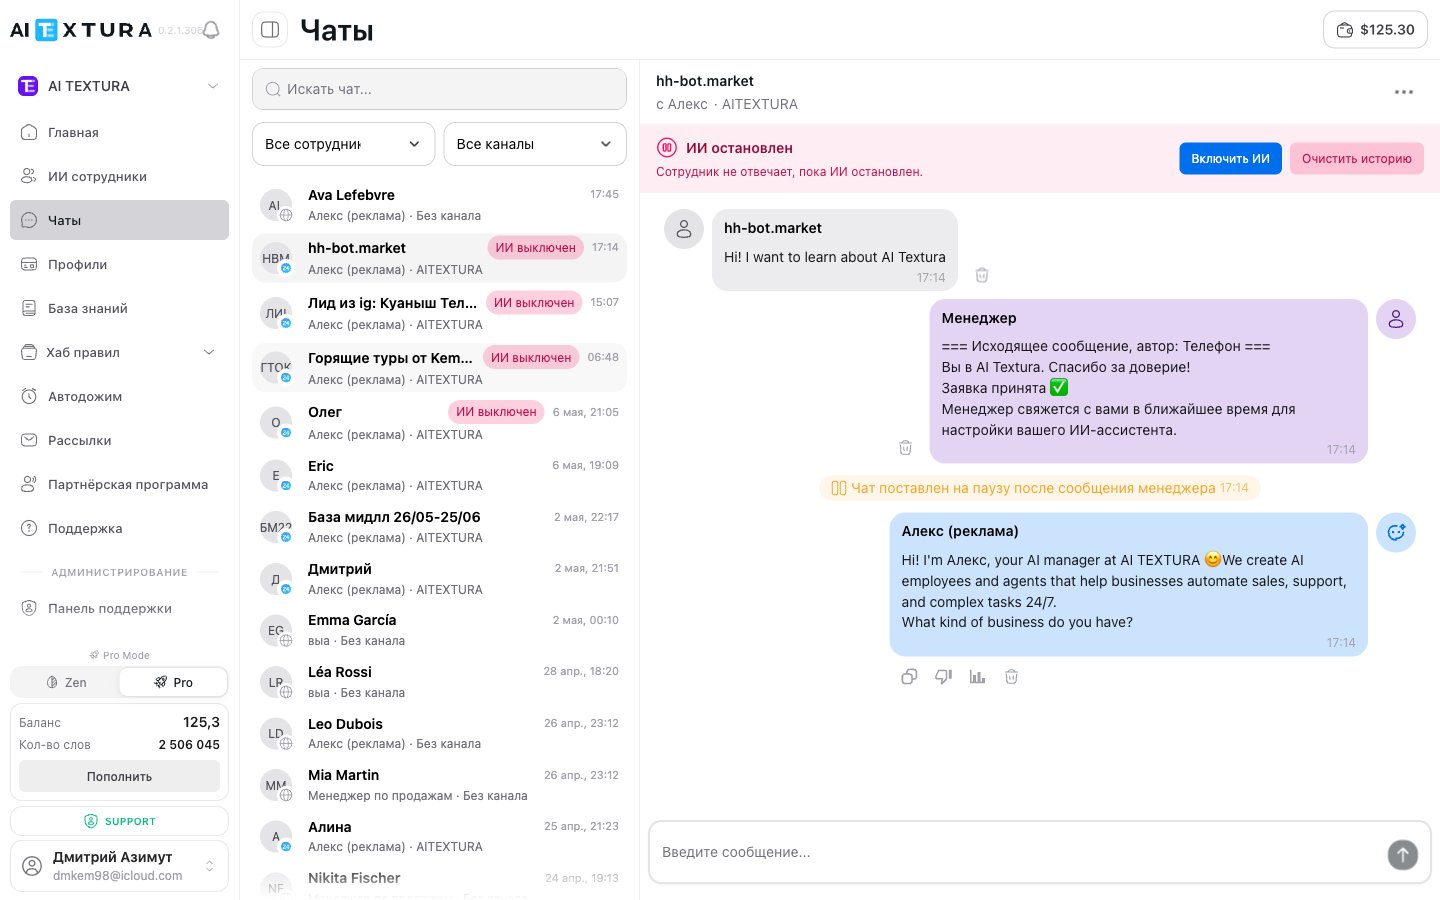This screenshot has width=1440, height=900.
Task: Open the Все каналы filter dropdown
Action: click(535, 144)
